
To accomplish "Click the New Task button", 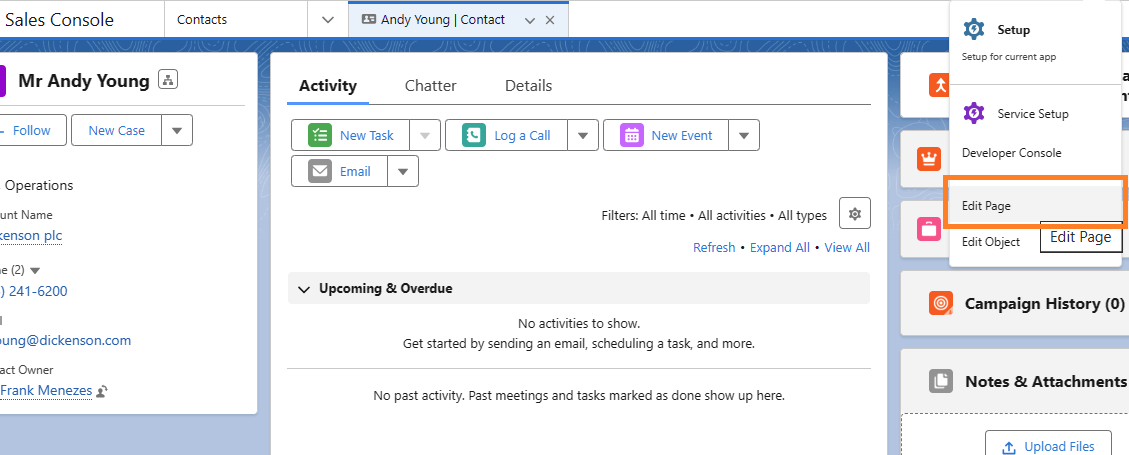I will coord(351,135).
